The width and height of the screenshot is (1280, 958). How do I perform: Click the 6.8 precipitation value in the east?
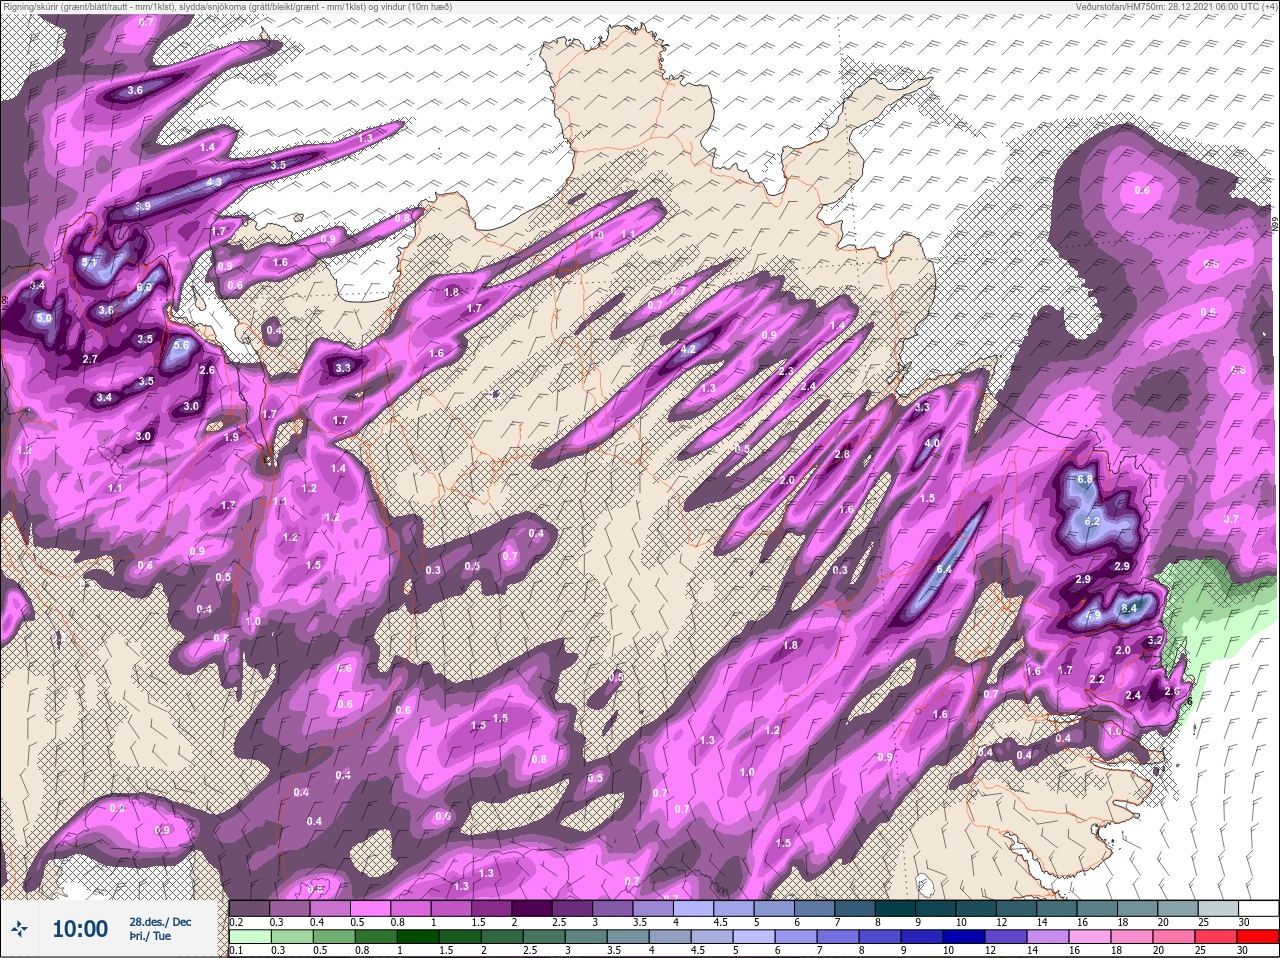[x=1086, y=479]
